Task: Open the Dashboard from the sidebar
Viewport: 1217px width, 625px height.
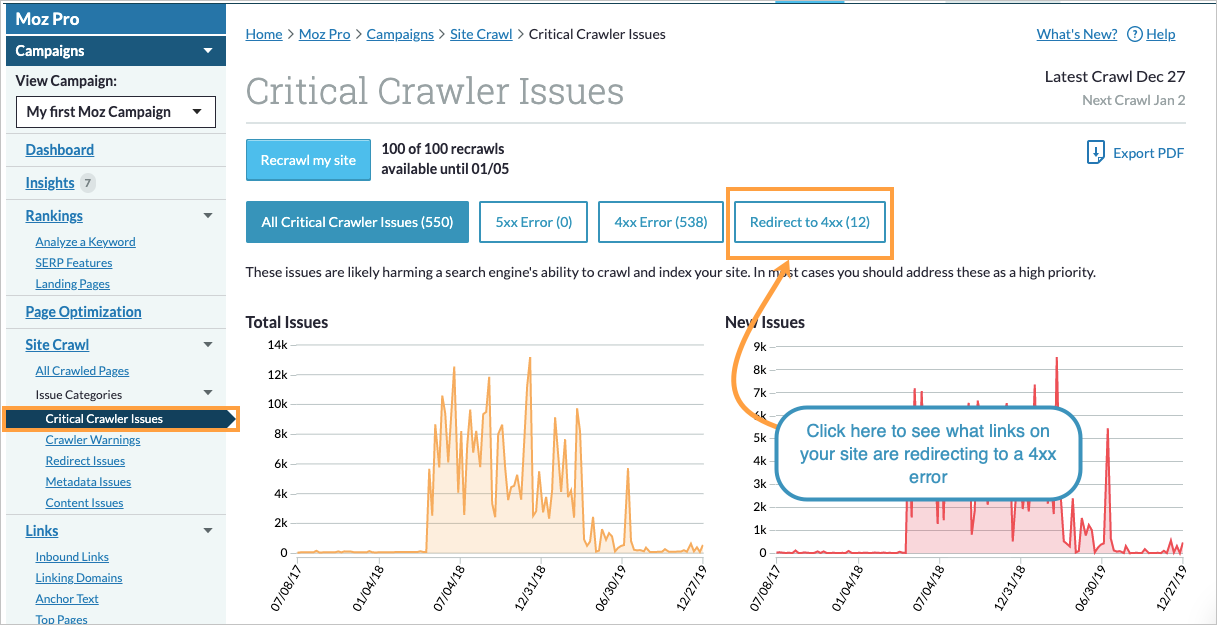Action: [x=59, y=149]
